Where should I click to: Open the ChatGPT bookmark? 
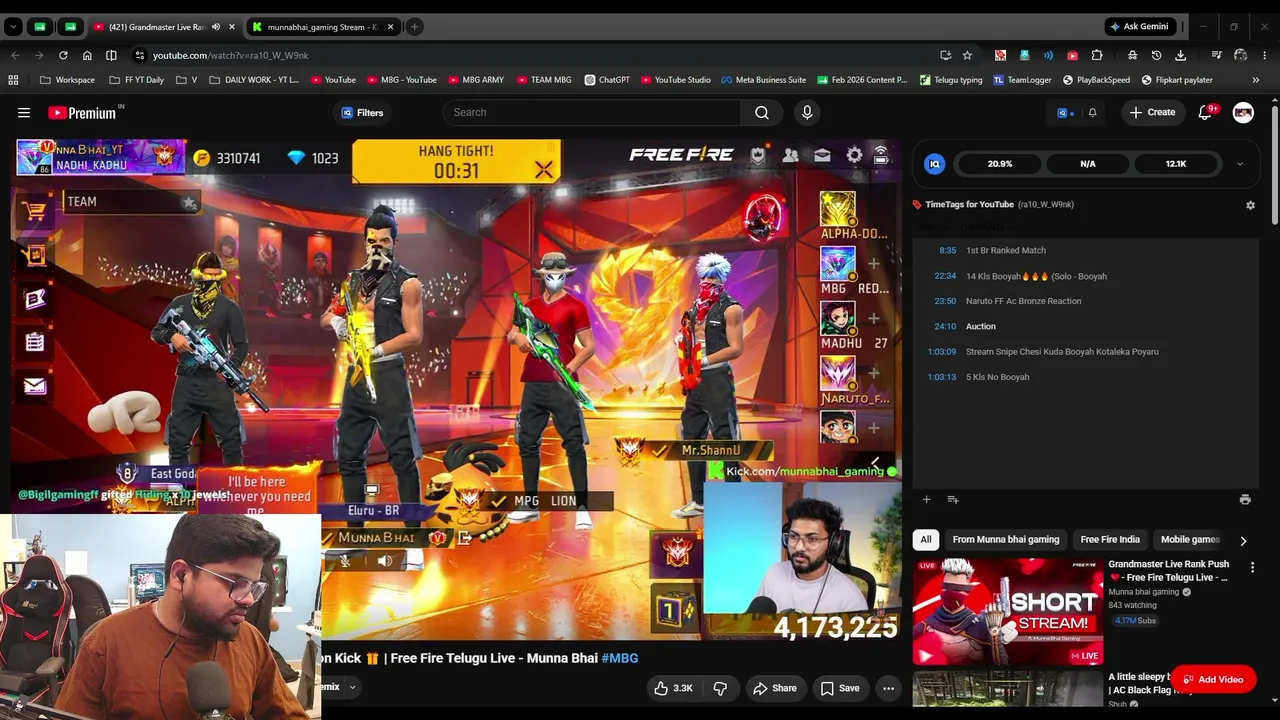(606, 80)
